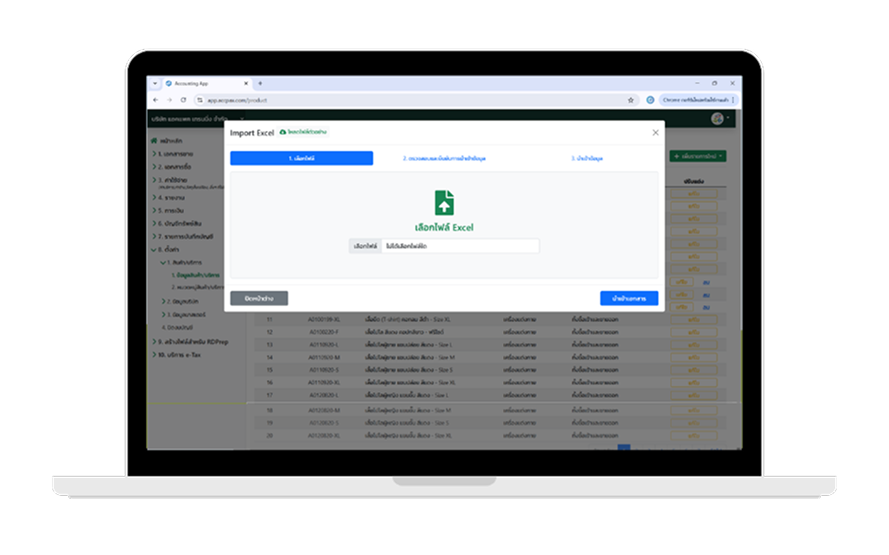This screenshot has height=555, width=889.
Task: Click yellow edit button in row 15
Action: (x=694, y=370)
